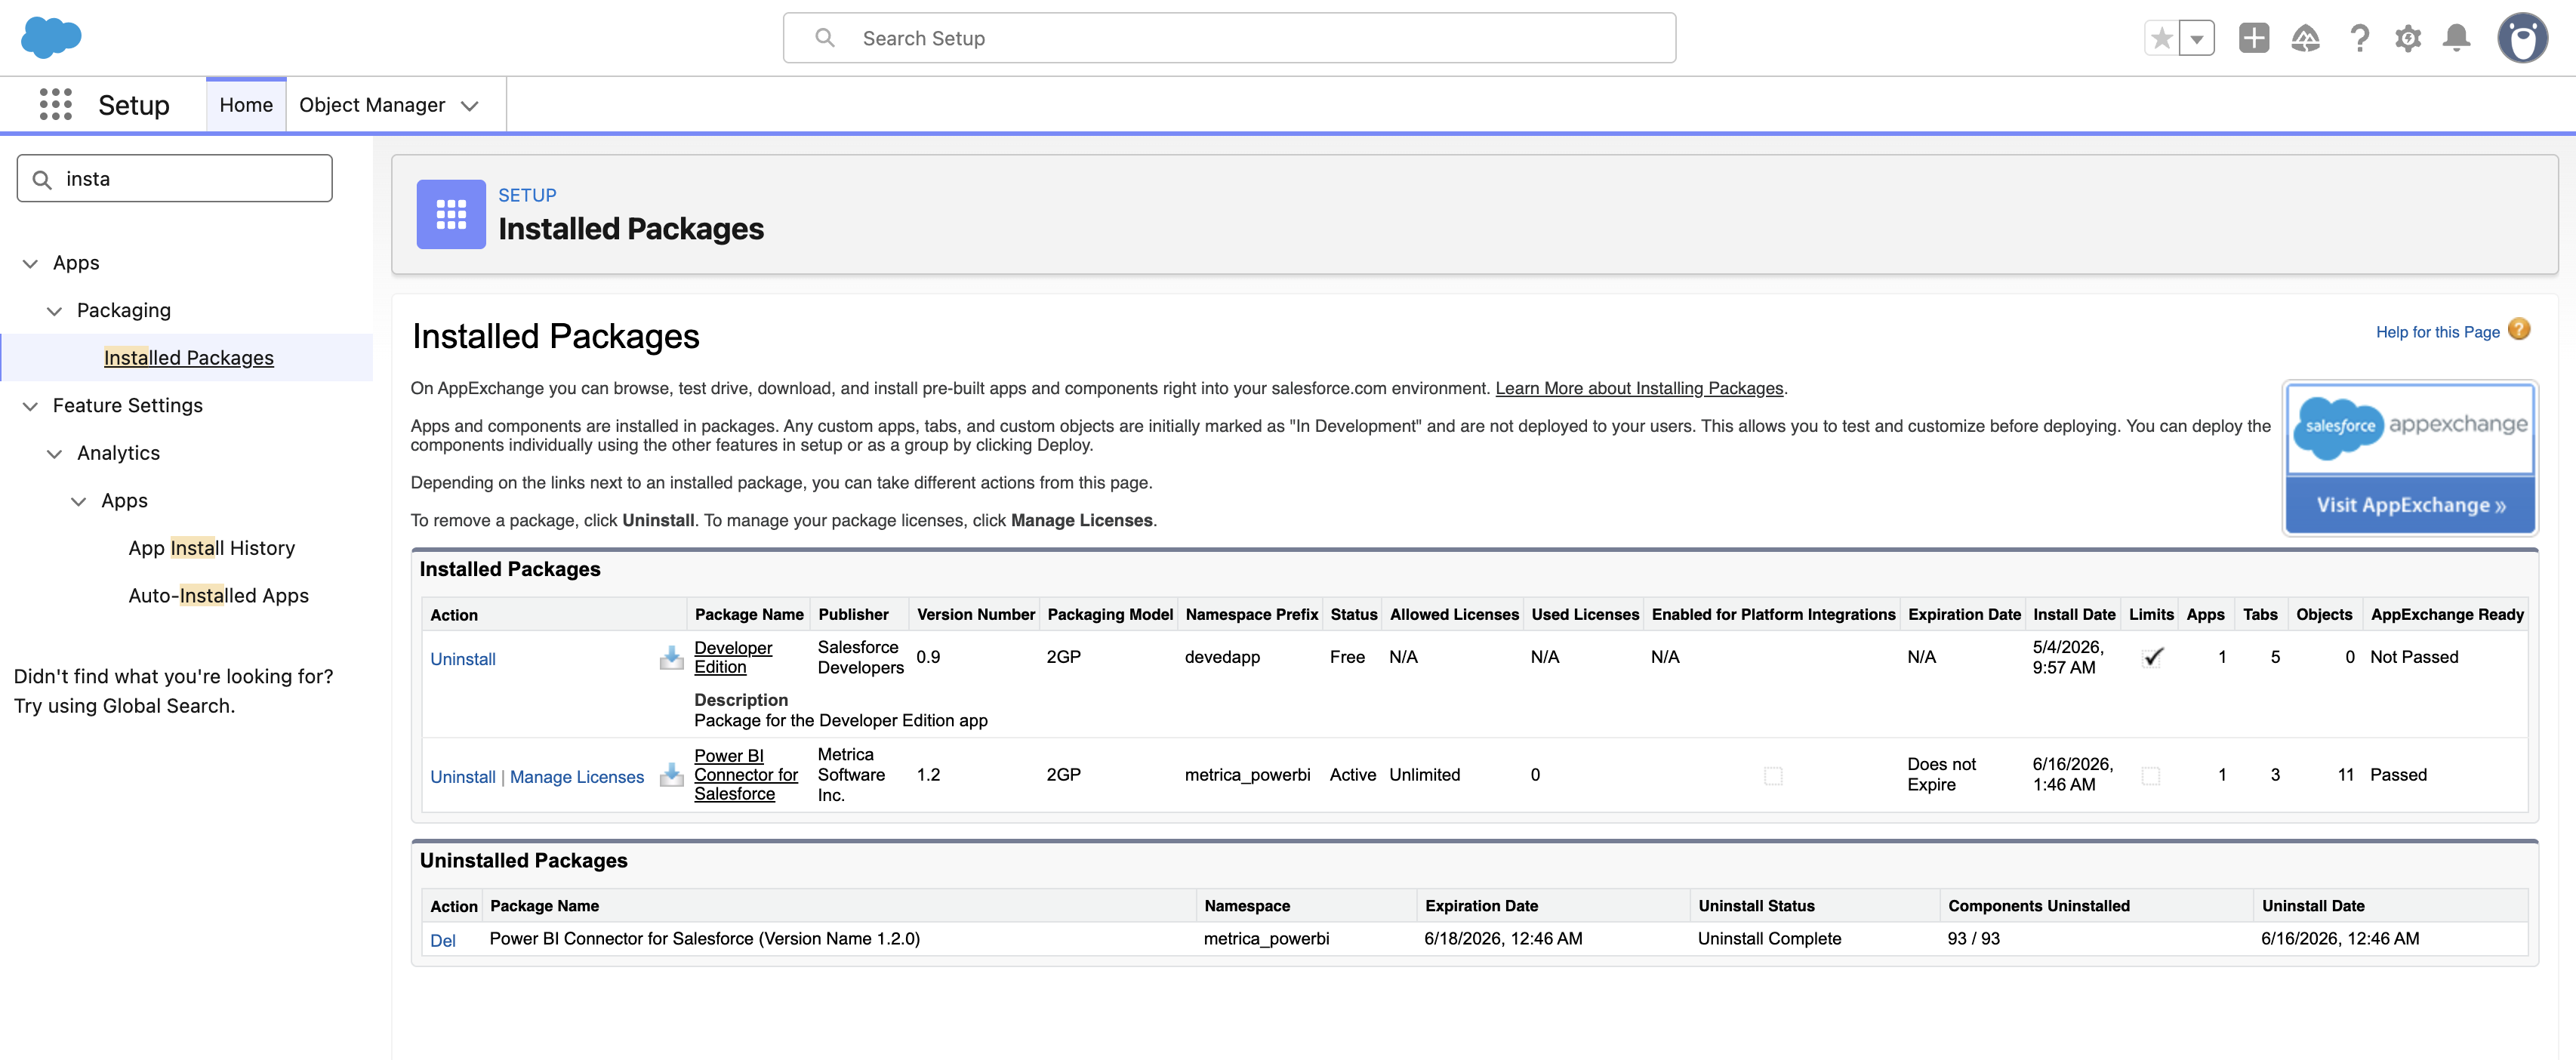Click the Salesforce cloud logo
2576x1060 pixels.
coord(51,38)
